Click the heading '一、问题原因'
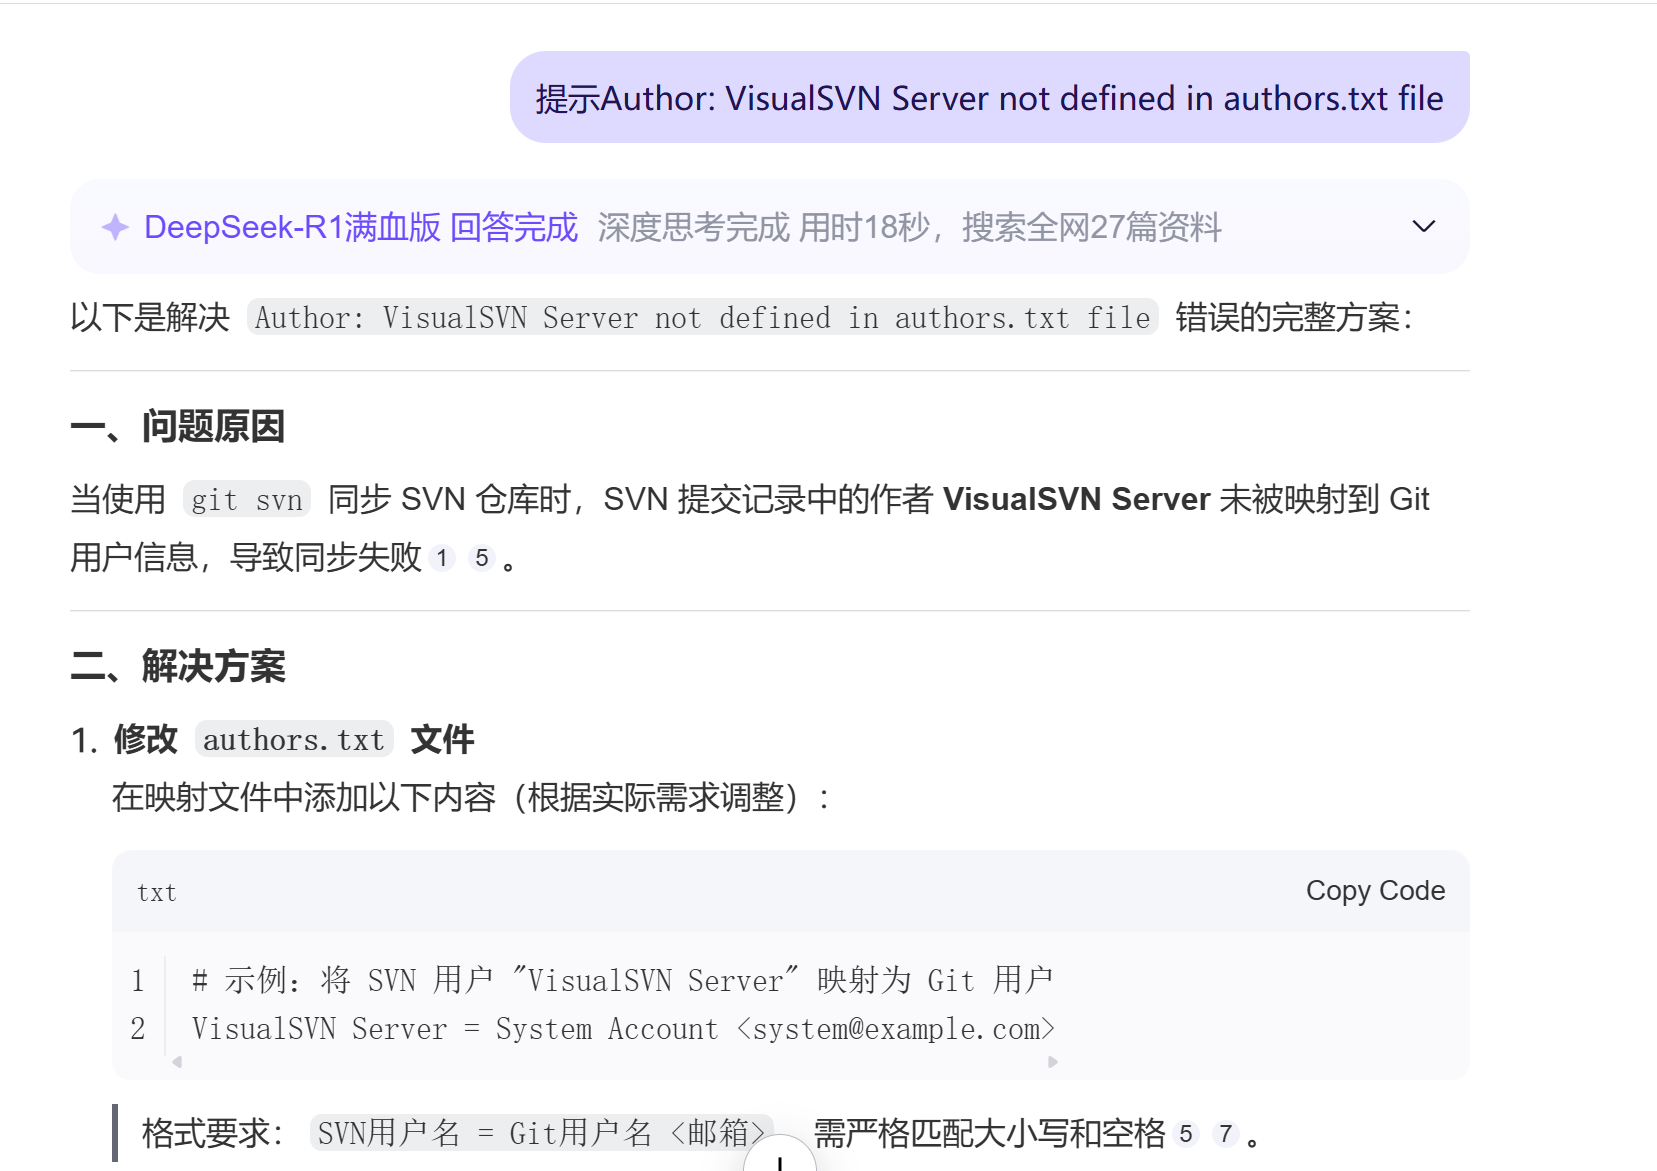Screen dimensions: 1657x1171 tap(178, 426)
